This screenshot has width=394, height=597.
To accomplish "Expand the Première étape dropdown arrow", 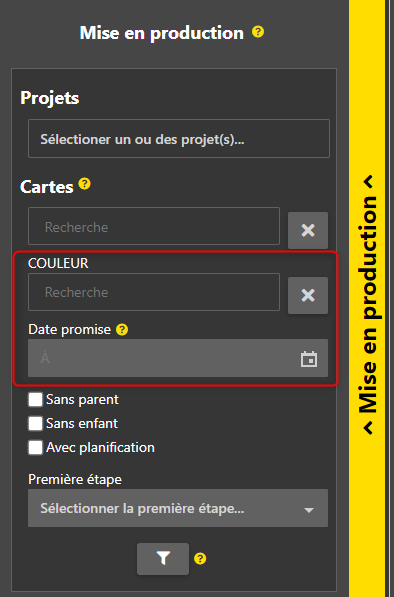I will tap(309, 510).
